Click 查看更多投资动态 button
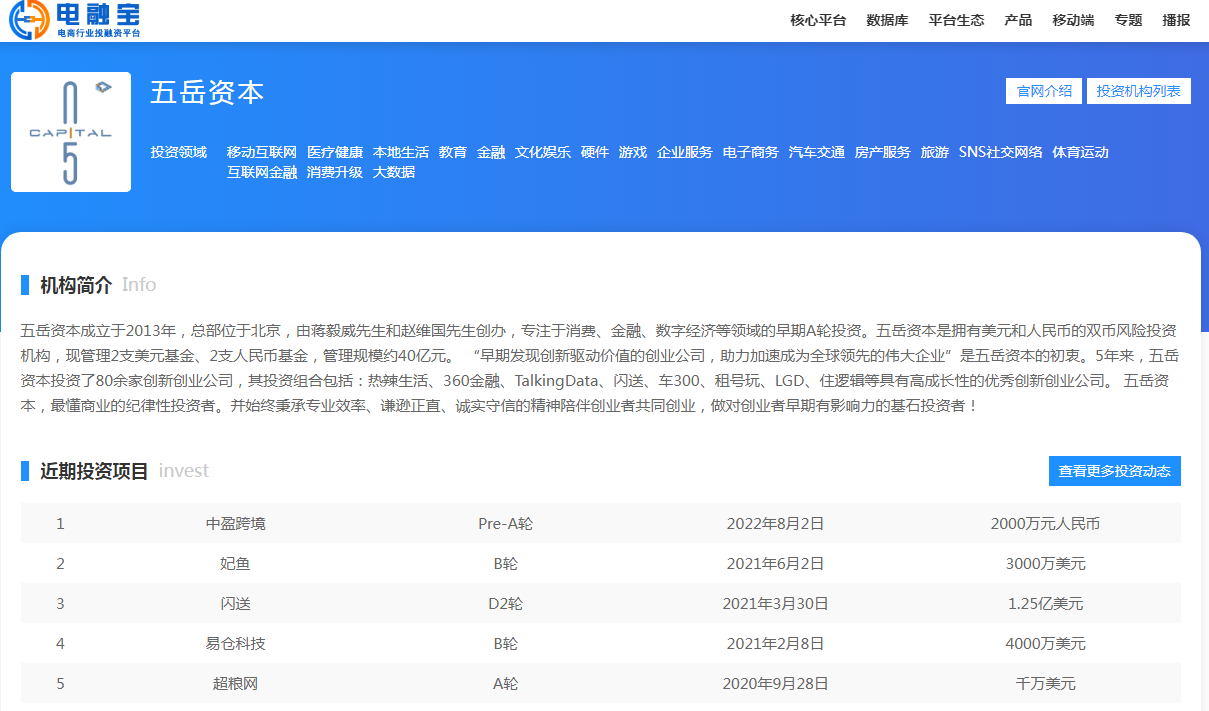 pos(1115,471)
